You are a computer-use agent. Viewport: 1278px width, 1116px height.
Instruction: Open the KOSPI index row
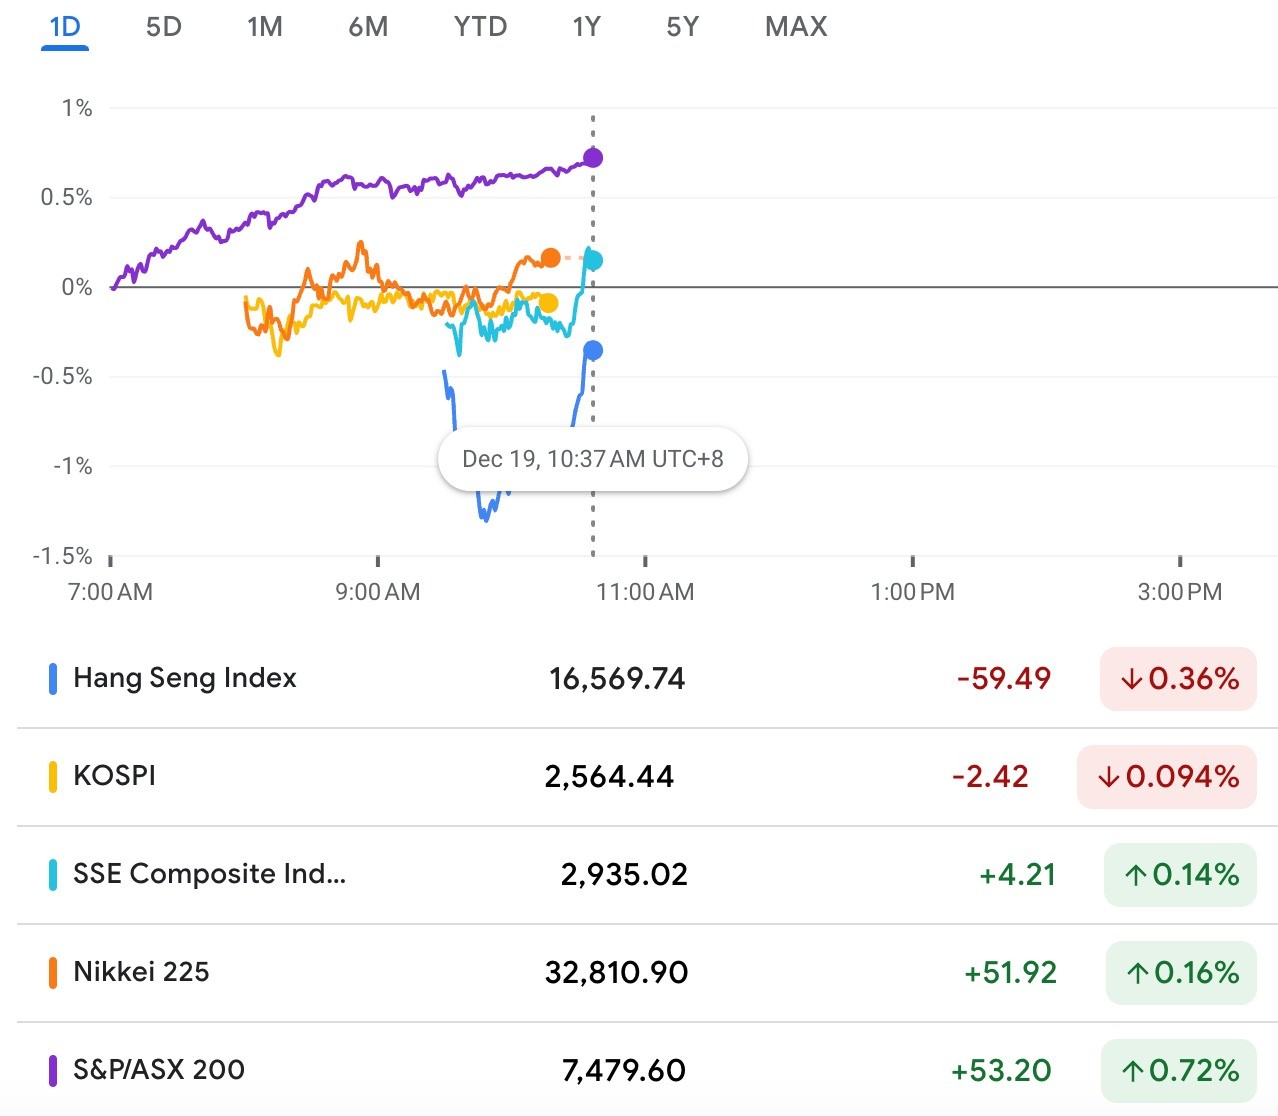pos(647,777)
